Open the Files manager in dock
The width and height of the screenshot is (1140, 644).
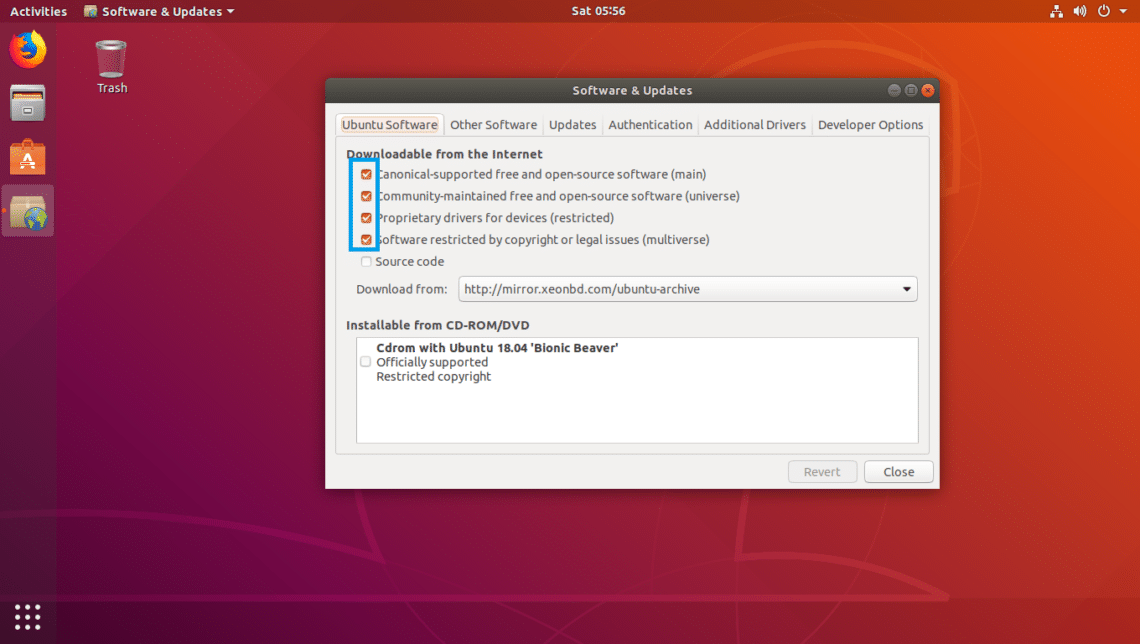coord(28,103)
